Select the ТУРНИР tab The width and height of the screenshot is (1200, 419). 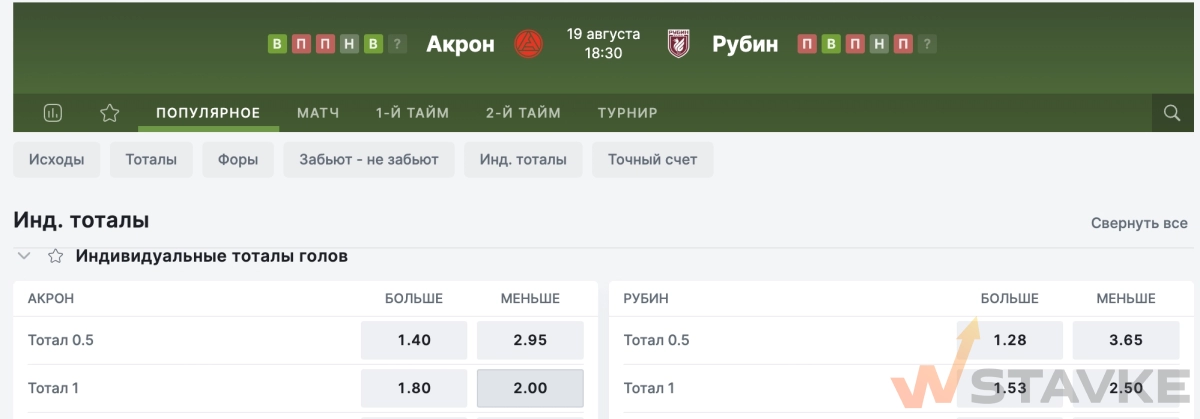pos(627,113)
